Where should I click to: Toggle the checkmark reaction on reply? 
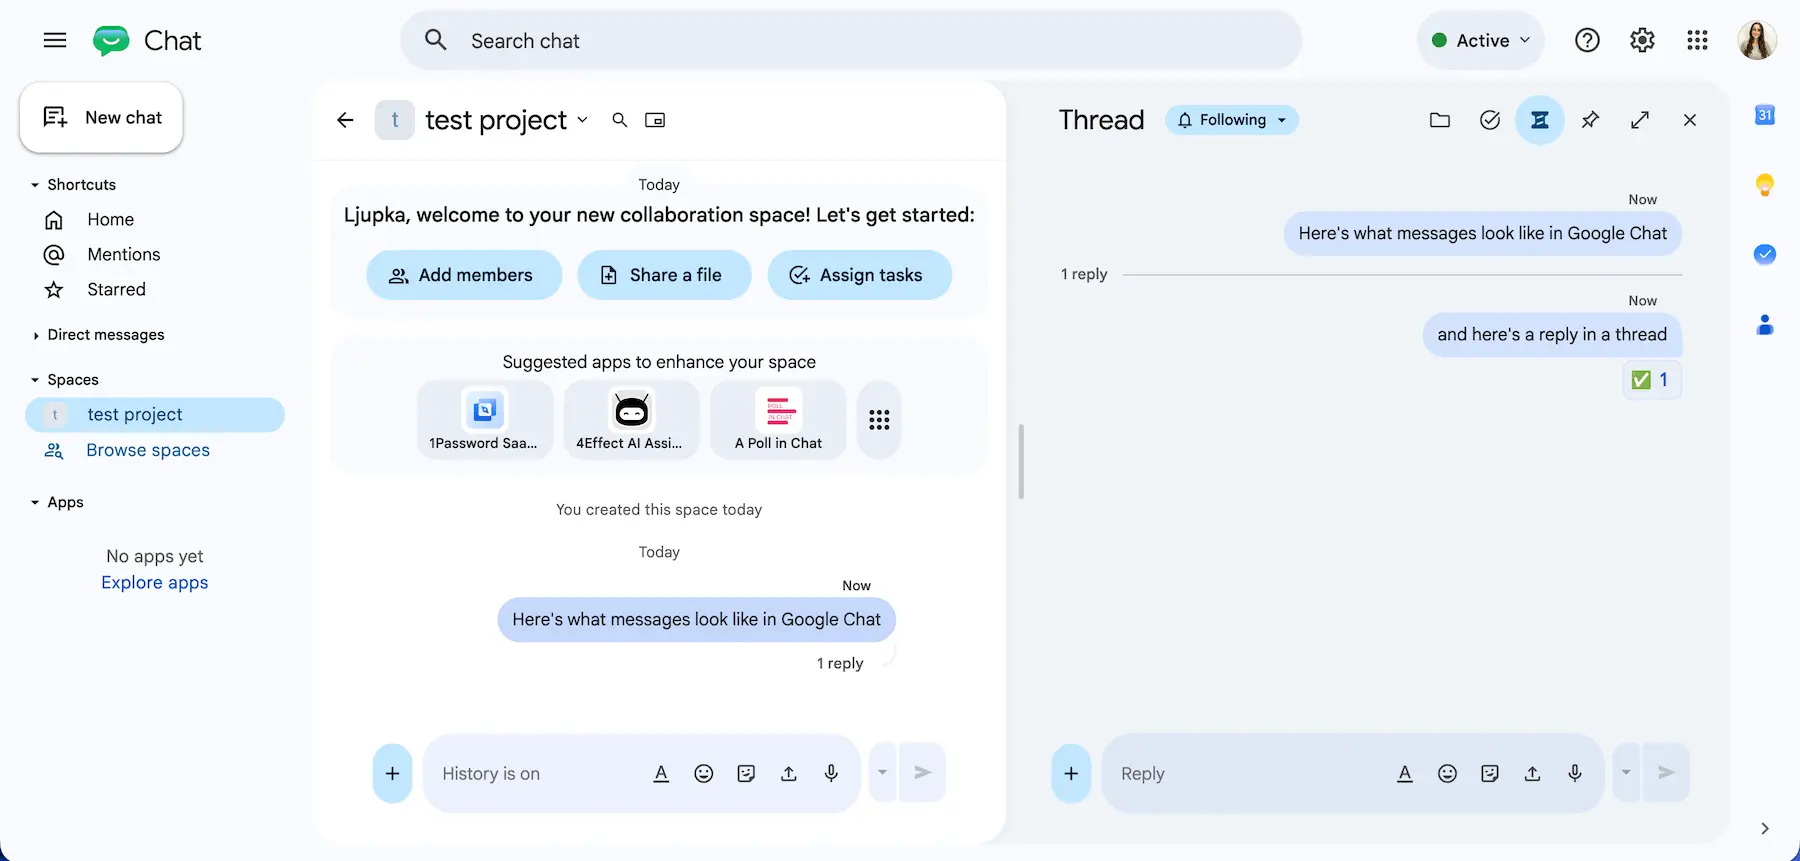[1651, 380]
